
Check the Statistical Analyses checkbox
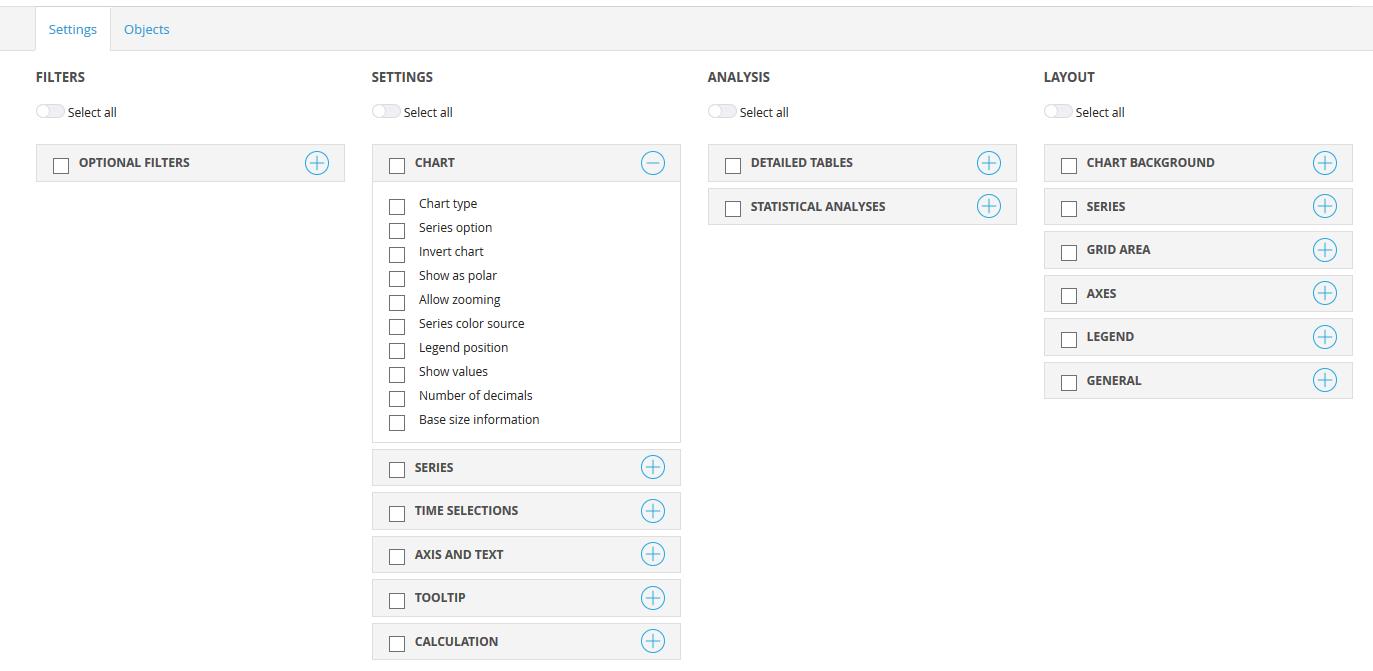733,208
